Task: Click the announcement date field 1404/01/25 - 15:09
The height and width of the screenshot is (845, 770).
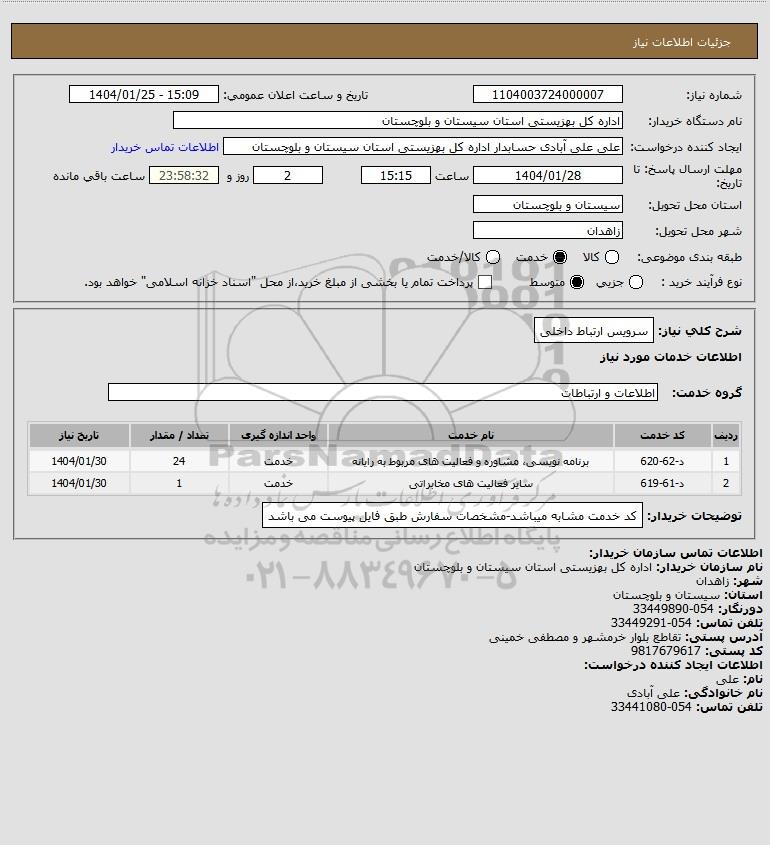Action: click(144, 94)
